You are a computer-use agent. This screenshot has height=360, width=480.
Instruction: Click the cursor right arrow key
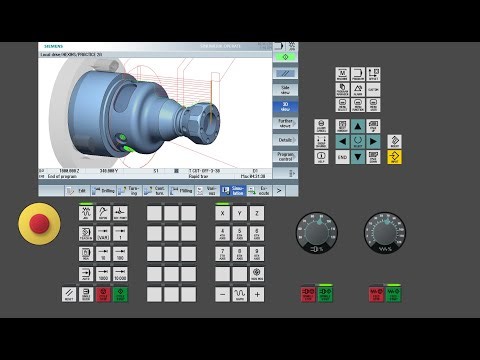point(373,142)
